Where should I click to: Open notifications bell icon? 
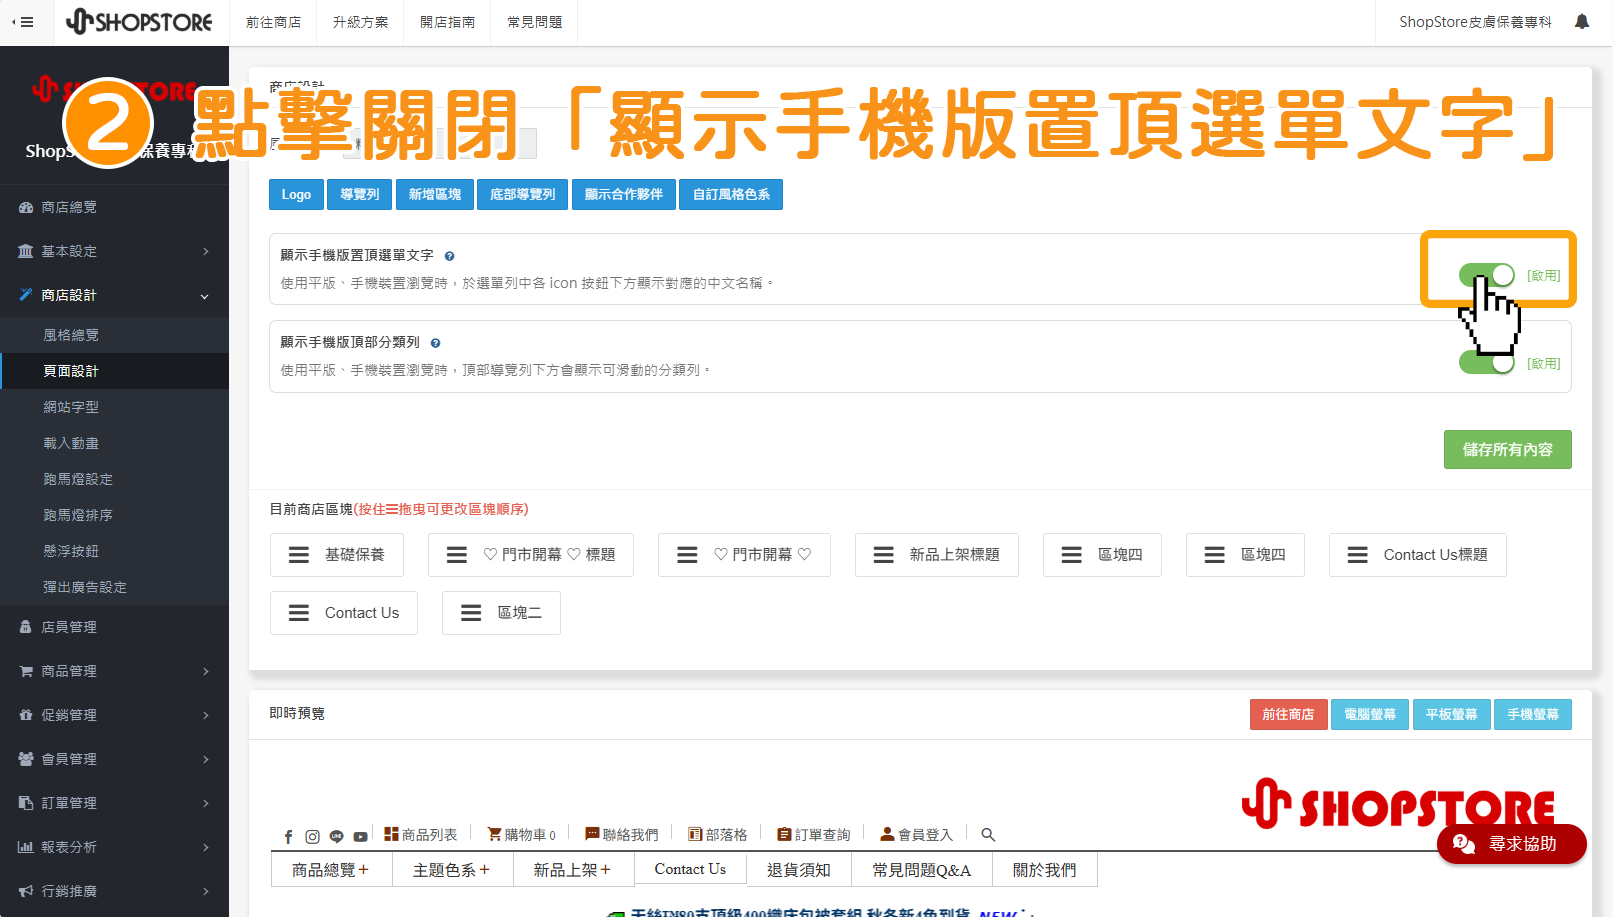point(1582,21)
